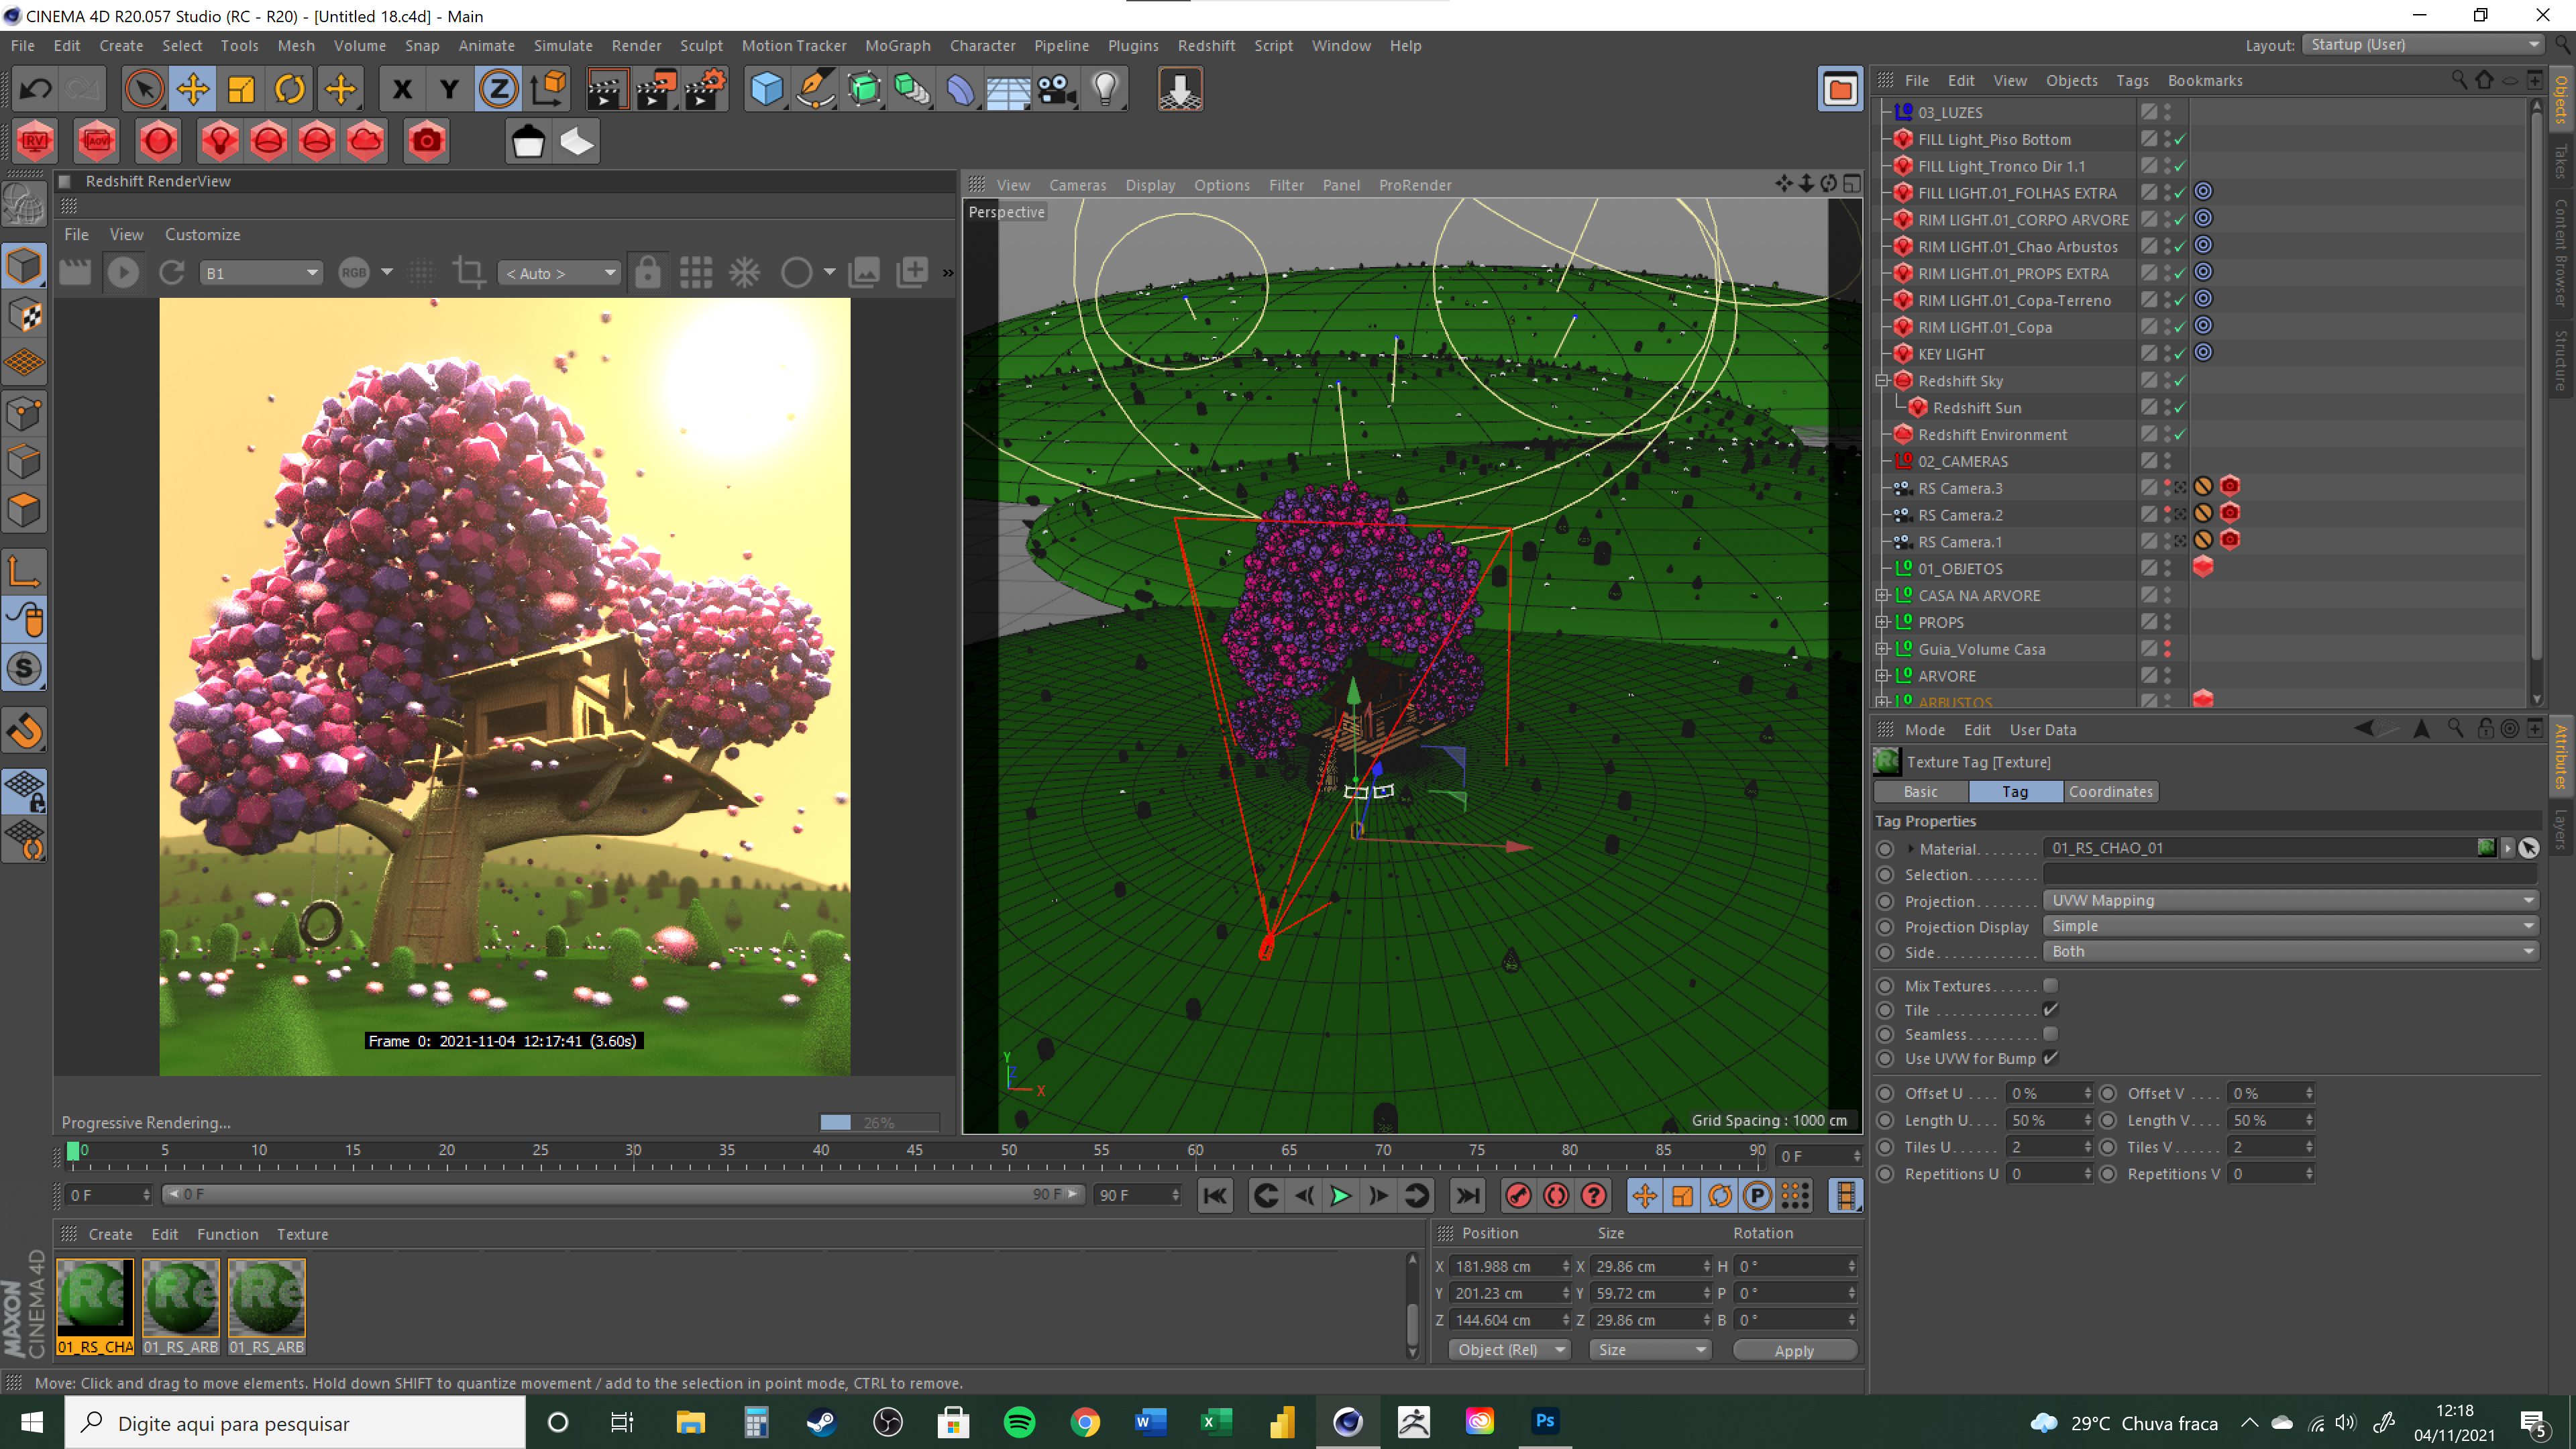Click the Light object icon
Image resolution: width=2576 pixels, height=1449 pixels.
pyautogui.click(x=1105, y=90)
